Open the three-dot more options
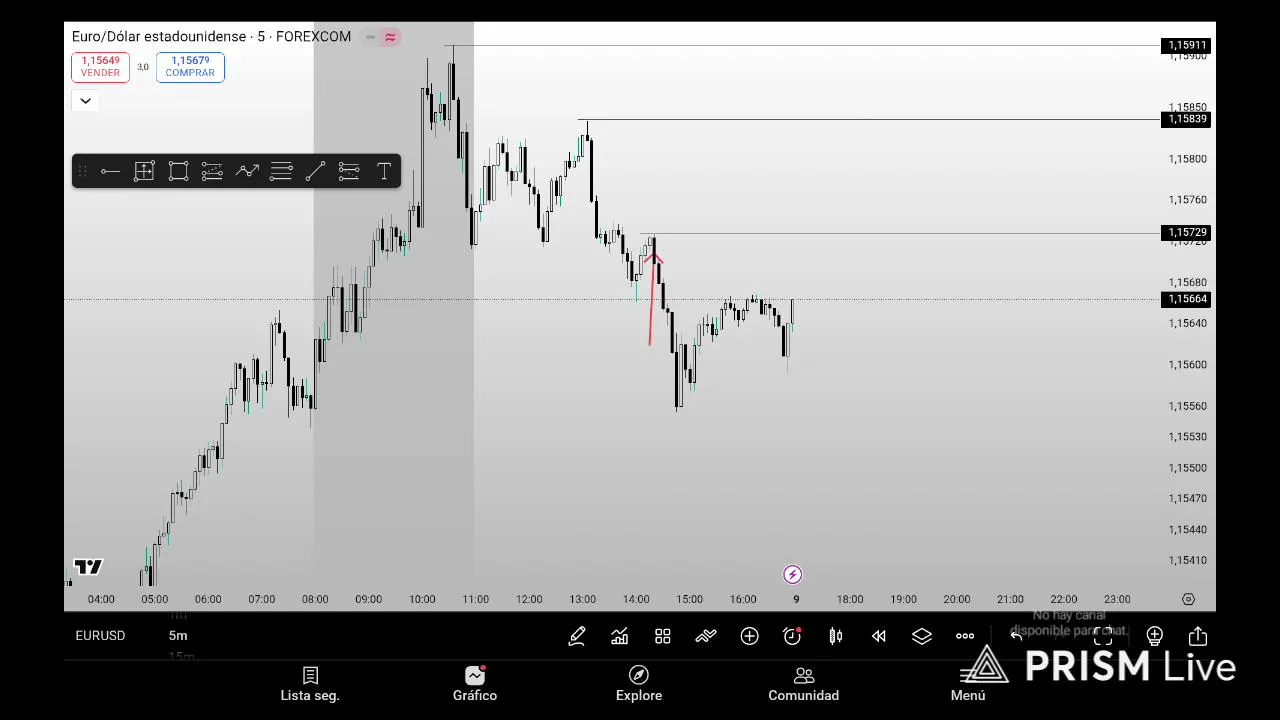Viewport: 1280px width, 720px height. 965,636
